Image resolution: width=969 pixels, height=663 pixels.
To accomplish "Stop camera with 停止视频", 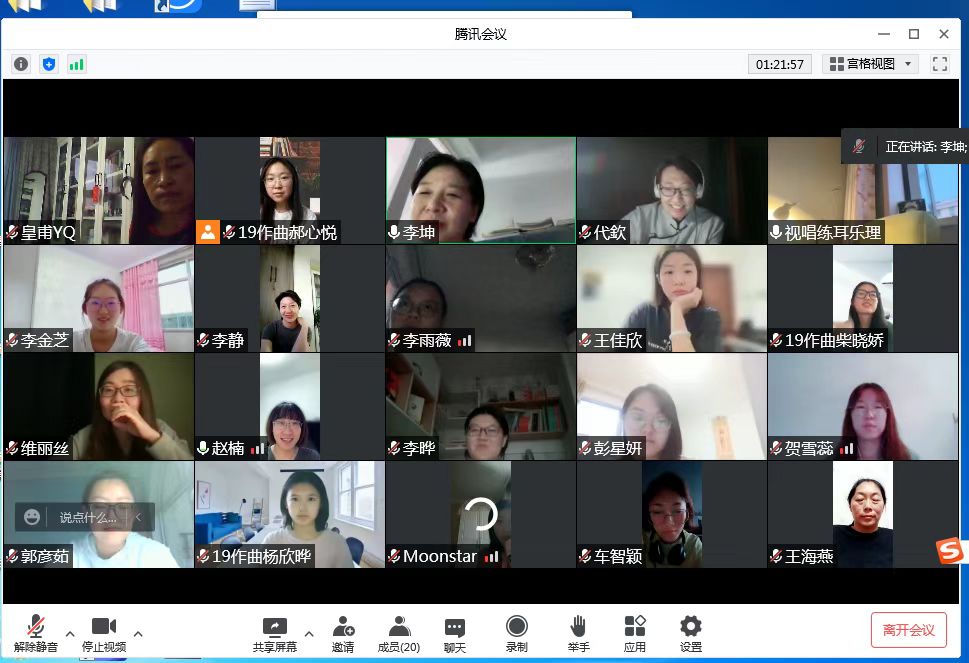I will (x=104, y=633).
